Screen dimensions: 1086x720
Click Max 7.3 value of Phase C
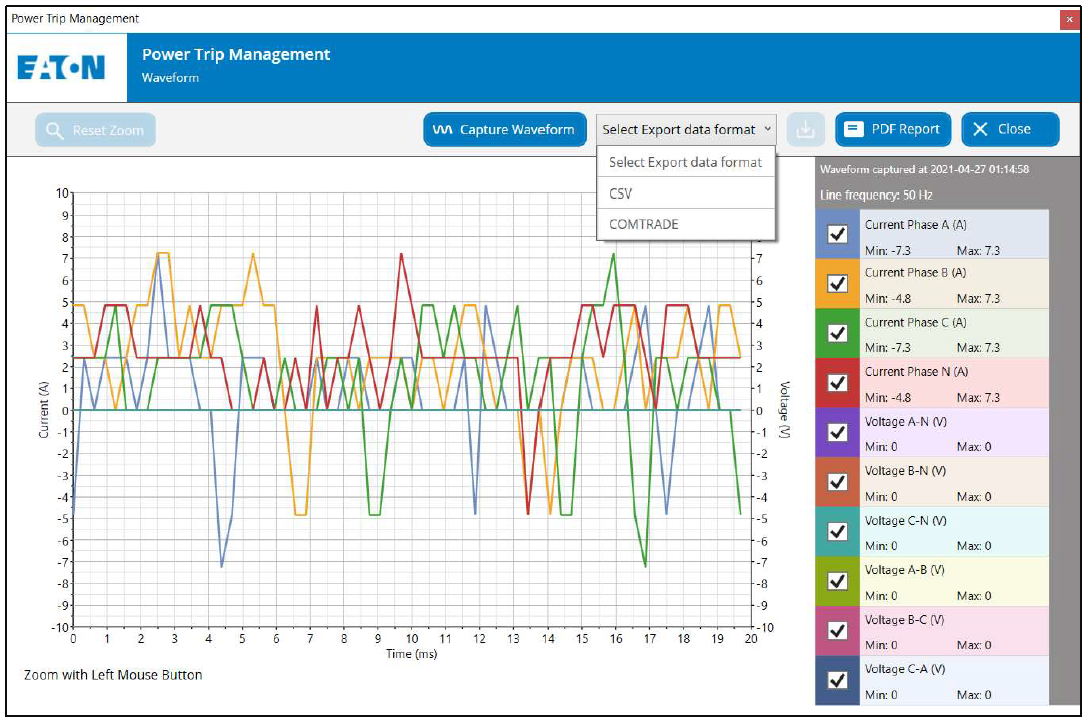pyautogui.click(x=979, y=348)
